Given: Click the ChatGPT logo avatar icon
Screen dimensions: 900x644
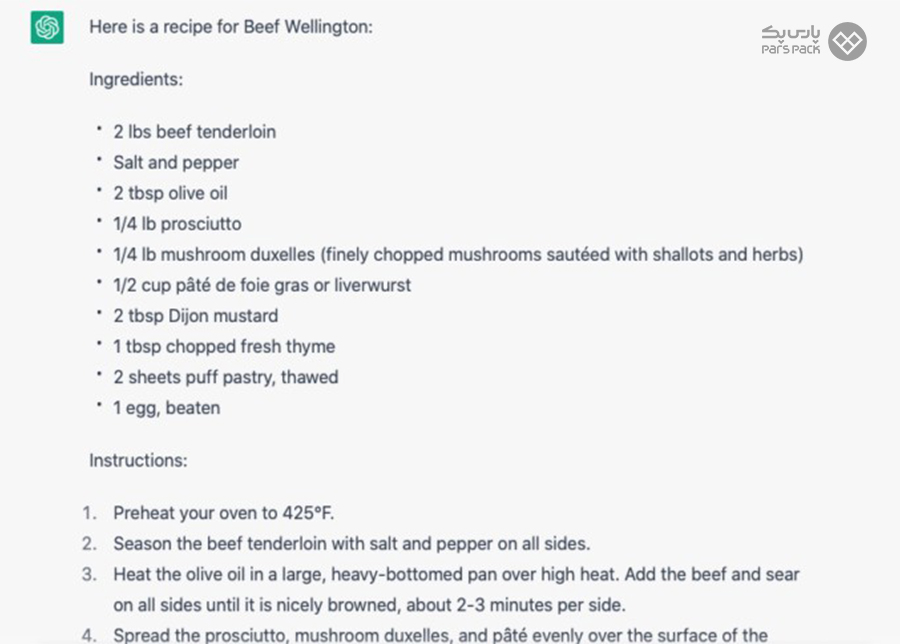Looking at the screenshot, I should coord(47,27).
